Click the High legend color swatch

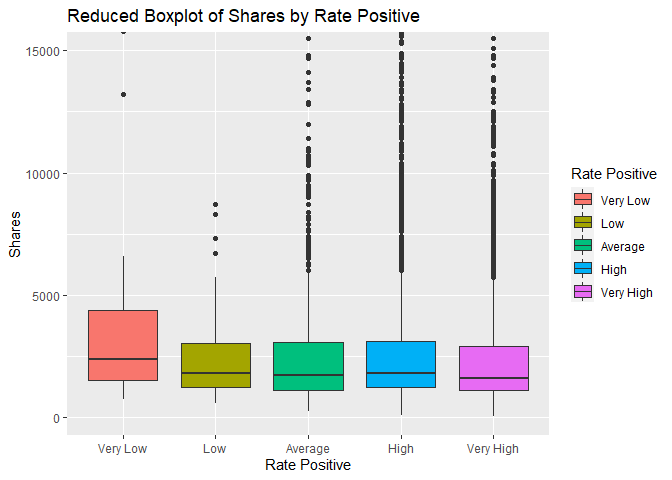click(x=583, y=269)
